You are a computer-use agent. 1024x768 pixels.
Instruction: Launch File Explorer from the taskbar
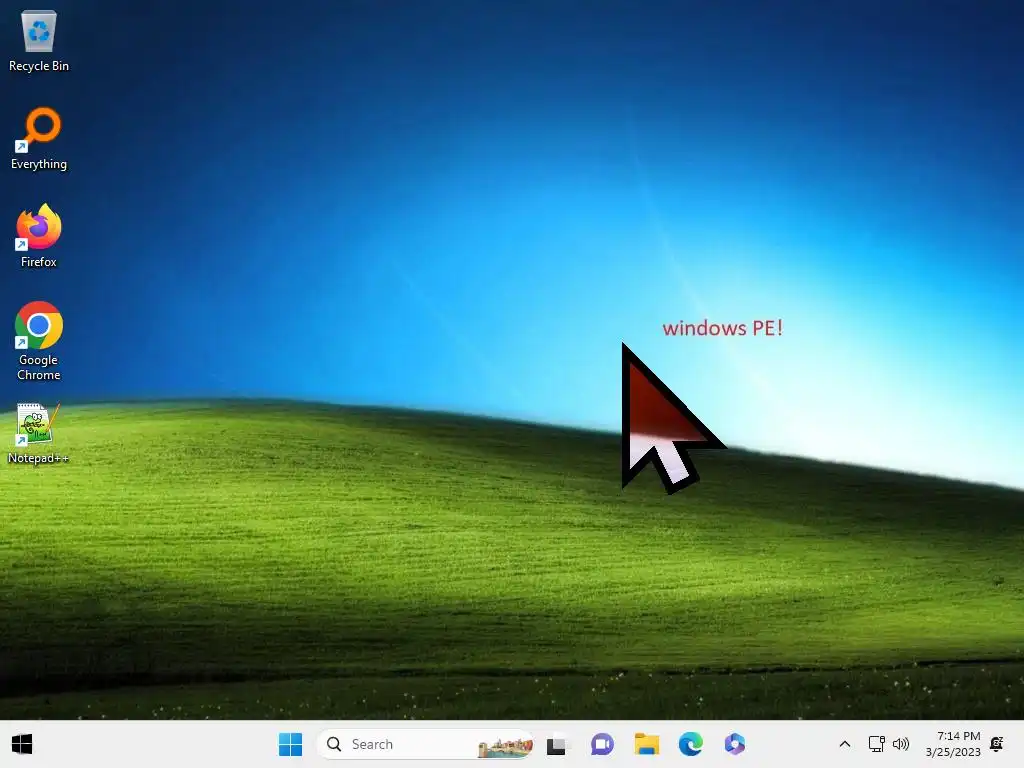coord(647,744)
